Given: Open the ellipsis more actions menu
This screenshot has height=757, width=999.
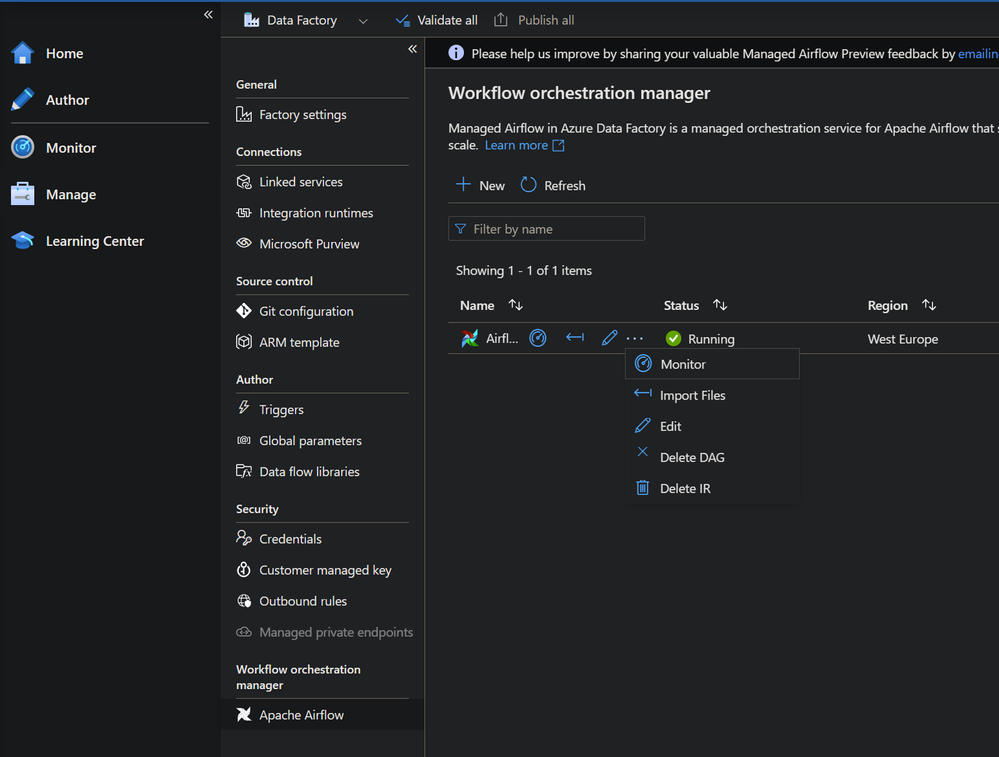Looking at the screenshot, I should tap(635, 338).
